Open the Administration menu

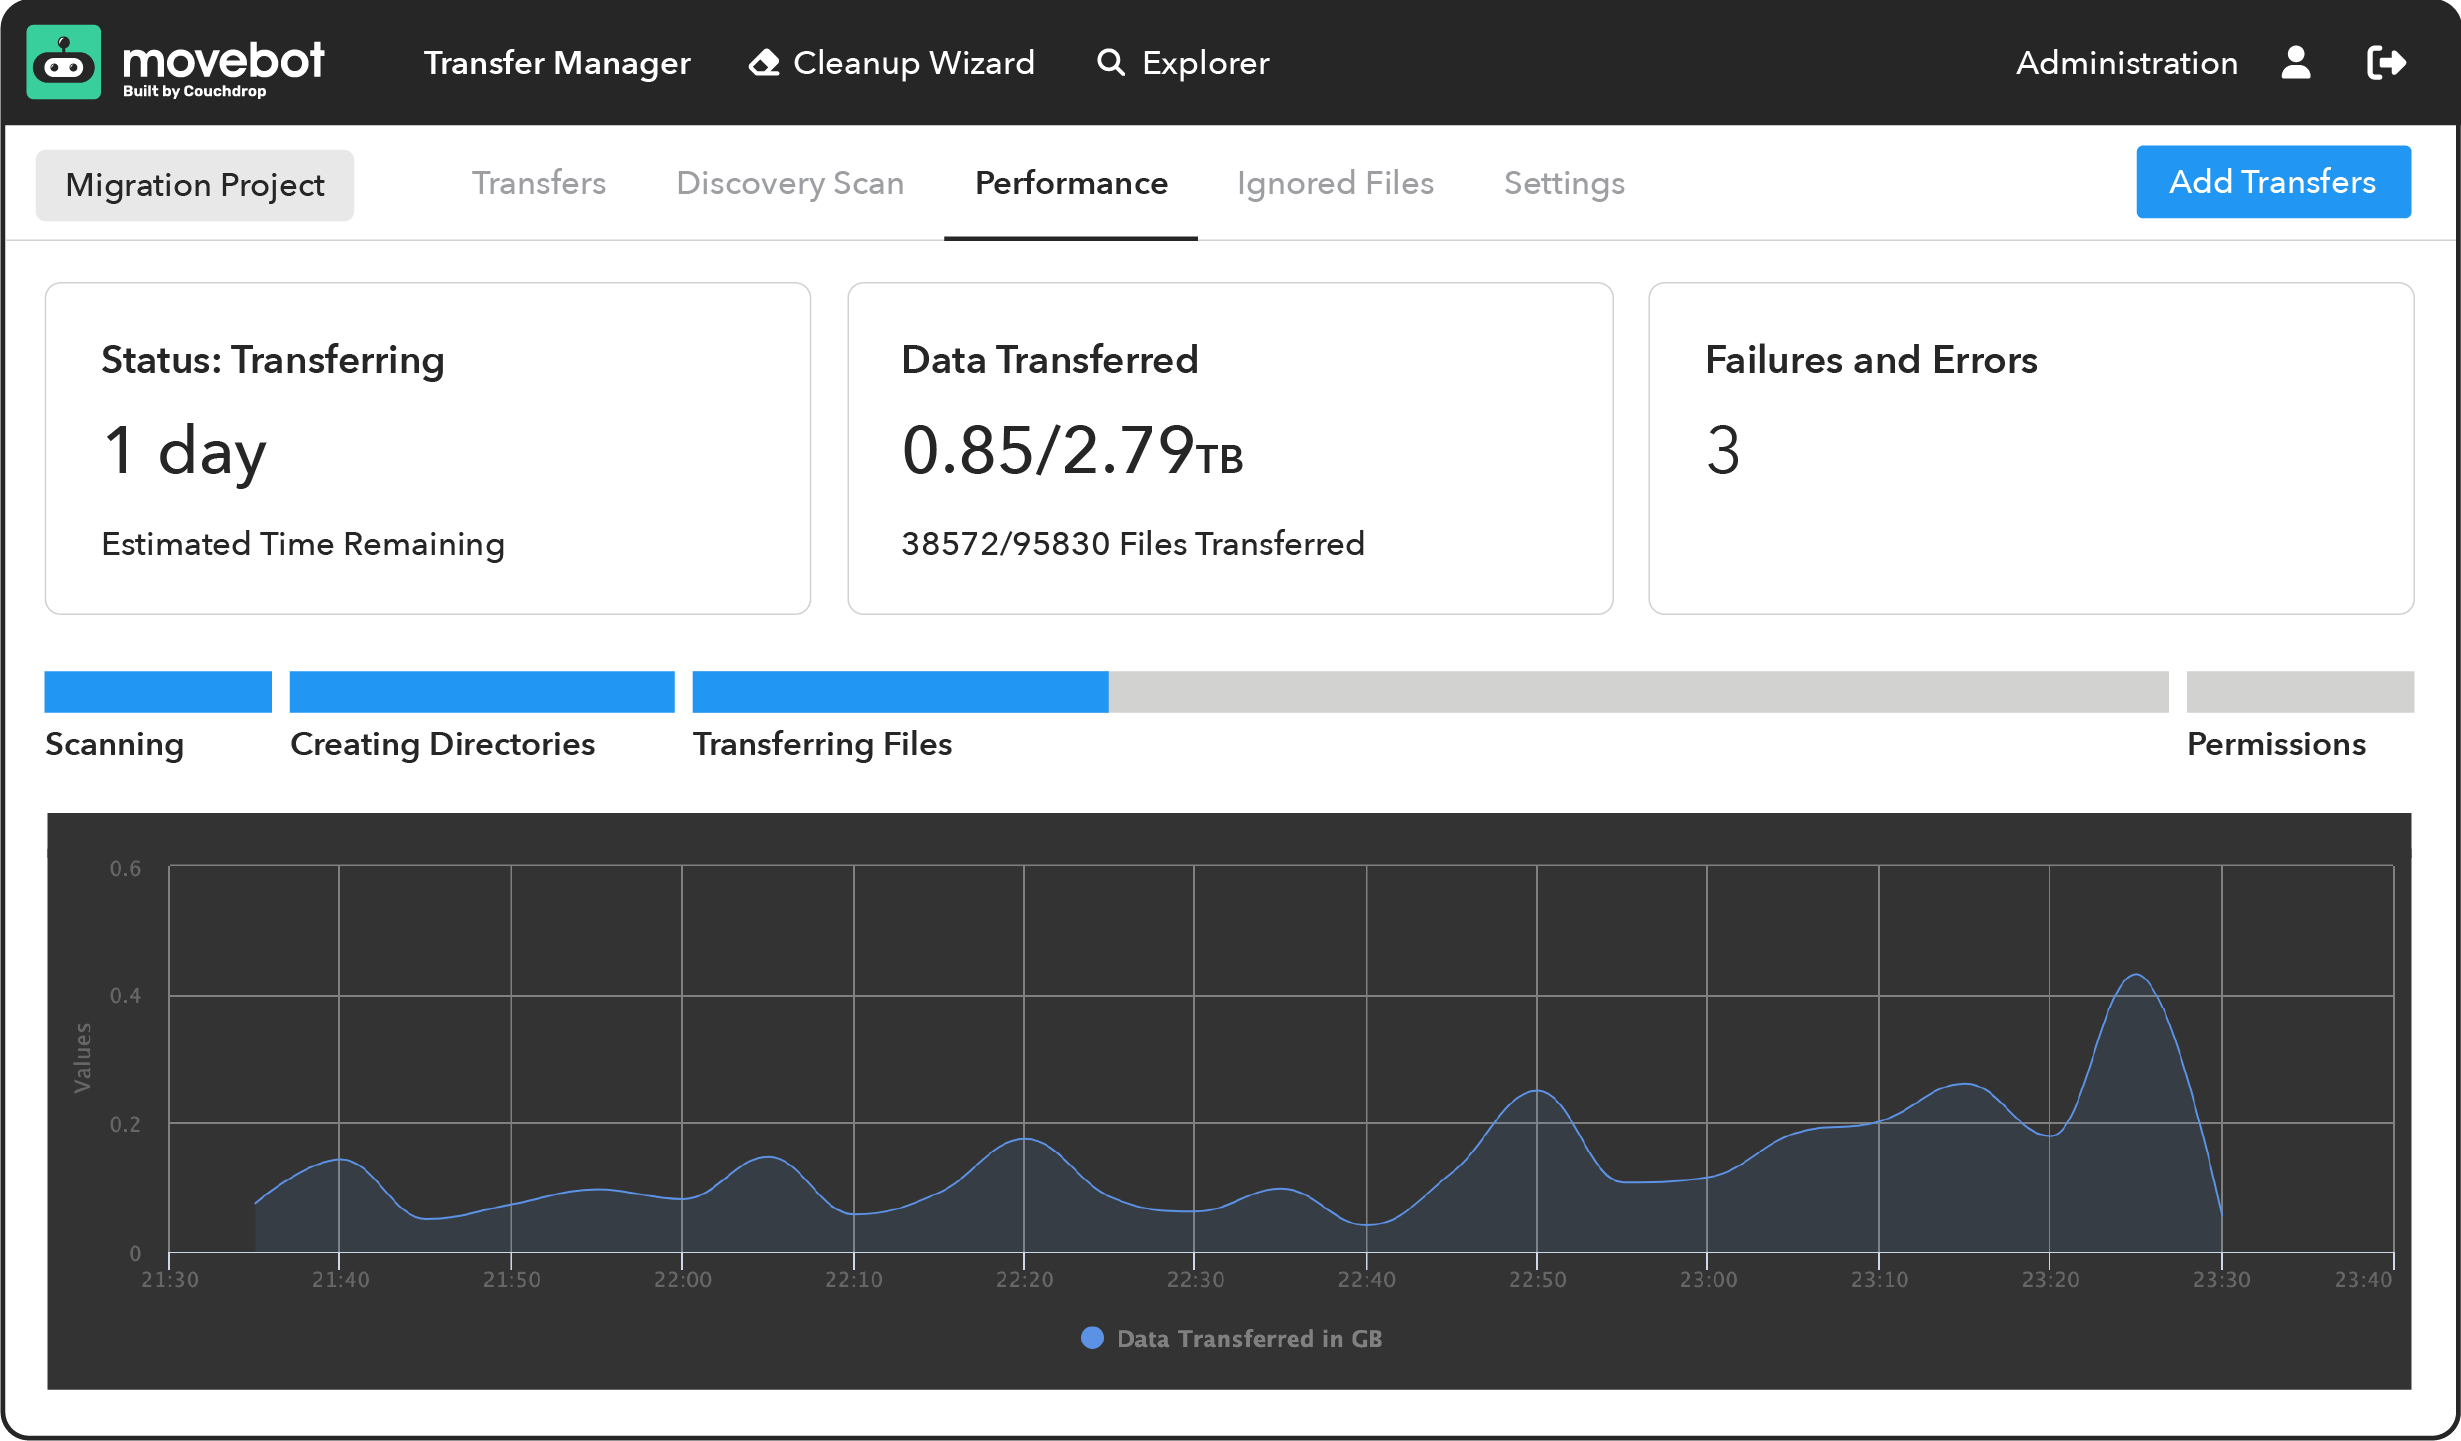point(2126,63)
